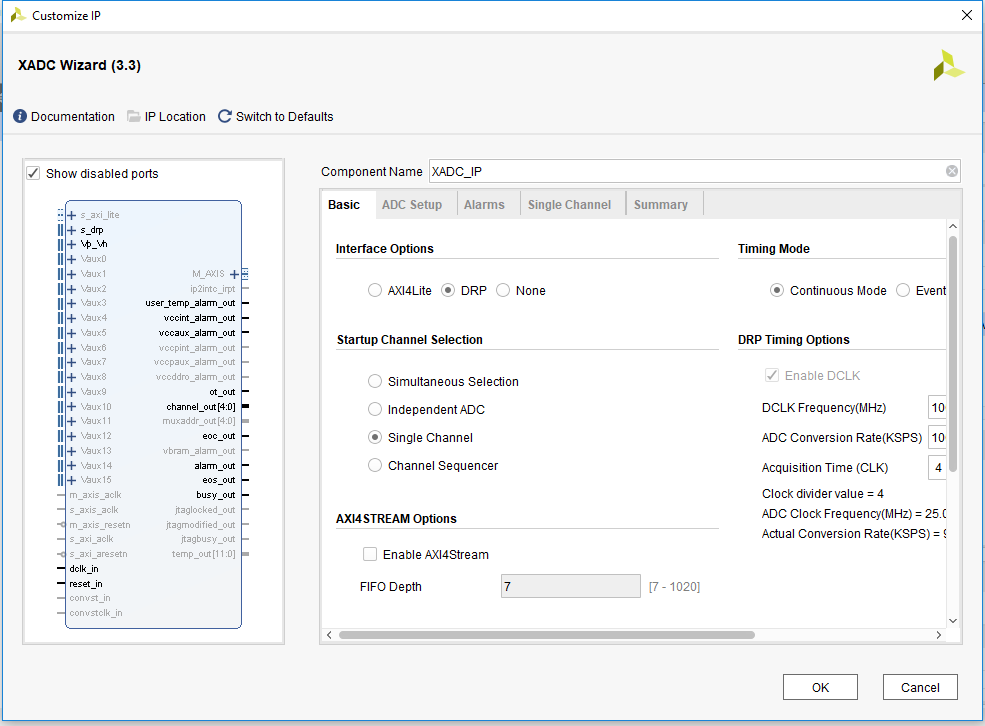Enable AXI4Stream checkbox
The width and height of the screenshot is (985, 726).
(370, 554)
